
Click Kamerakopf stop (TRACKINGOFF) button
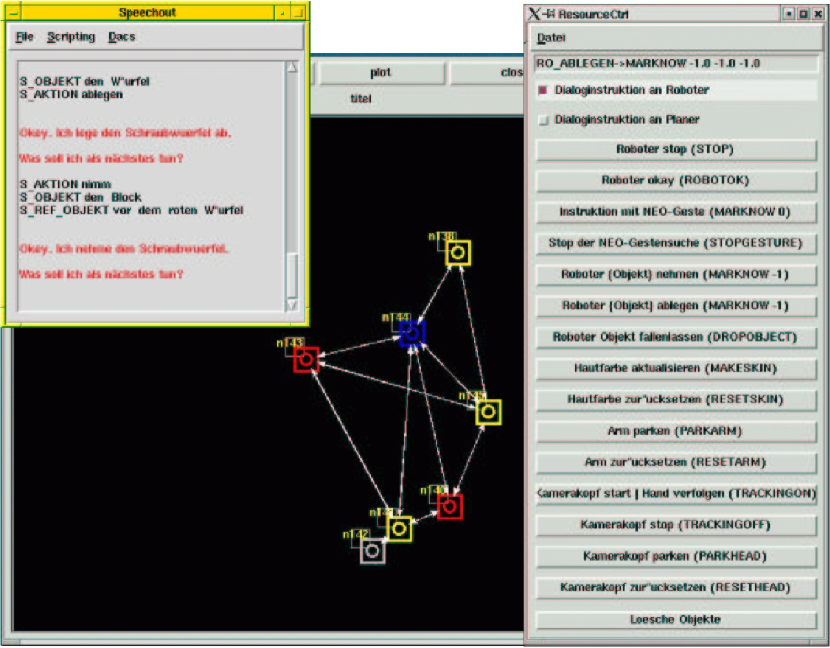click(x=675, y=525)
